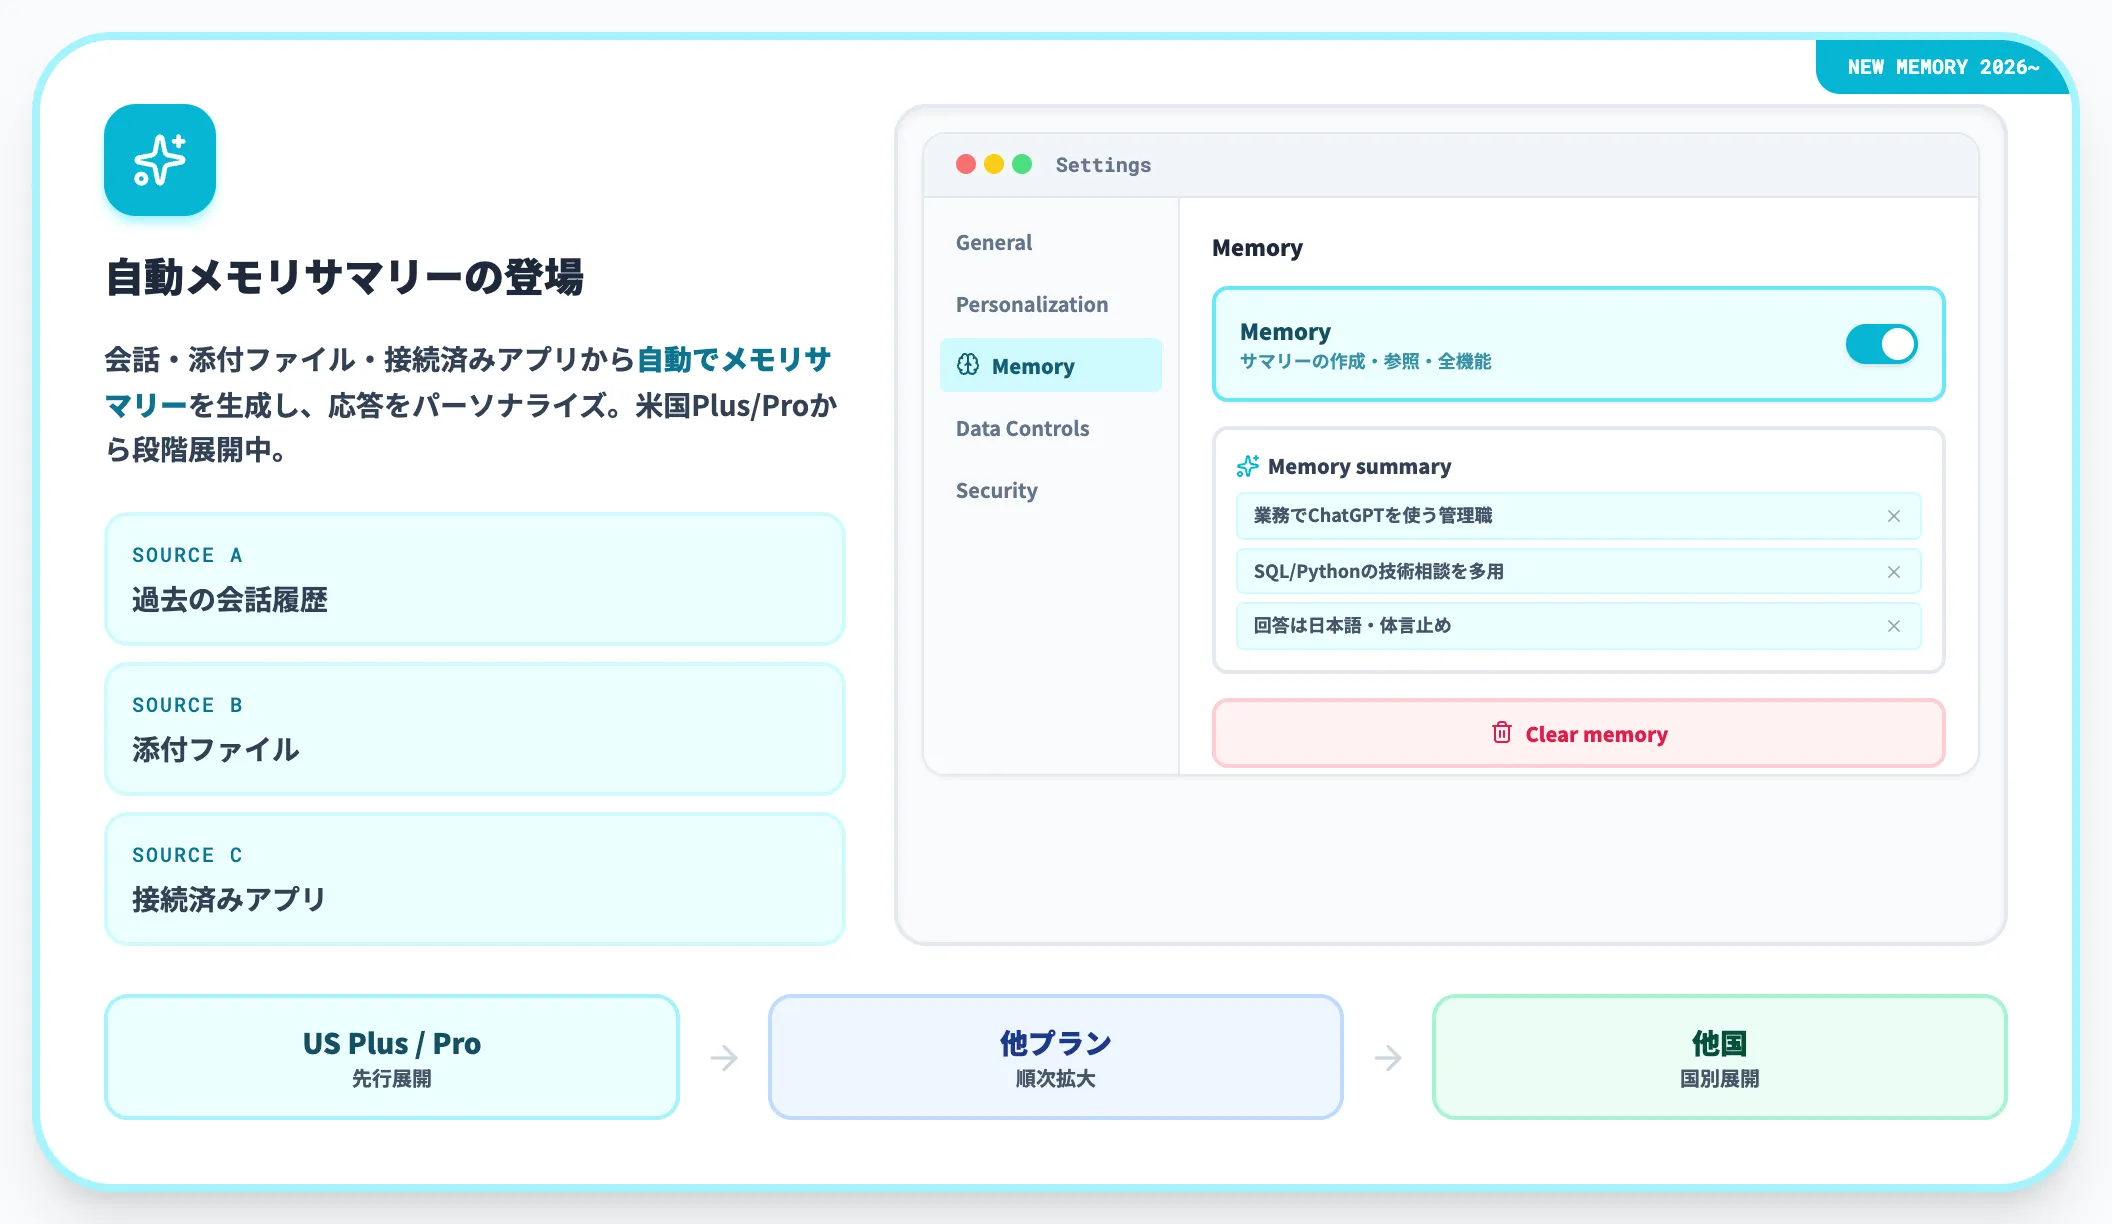The height and width of the screenshot is (1224, 2112).
Task: Select the SOURCE B 添付ファイル card
Action: click(x=475, y=729)
